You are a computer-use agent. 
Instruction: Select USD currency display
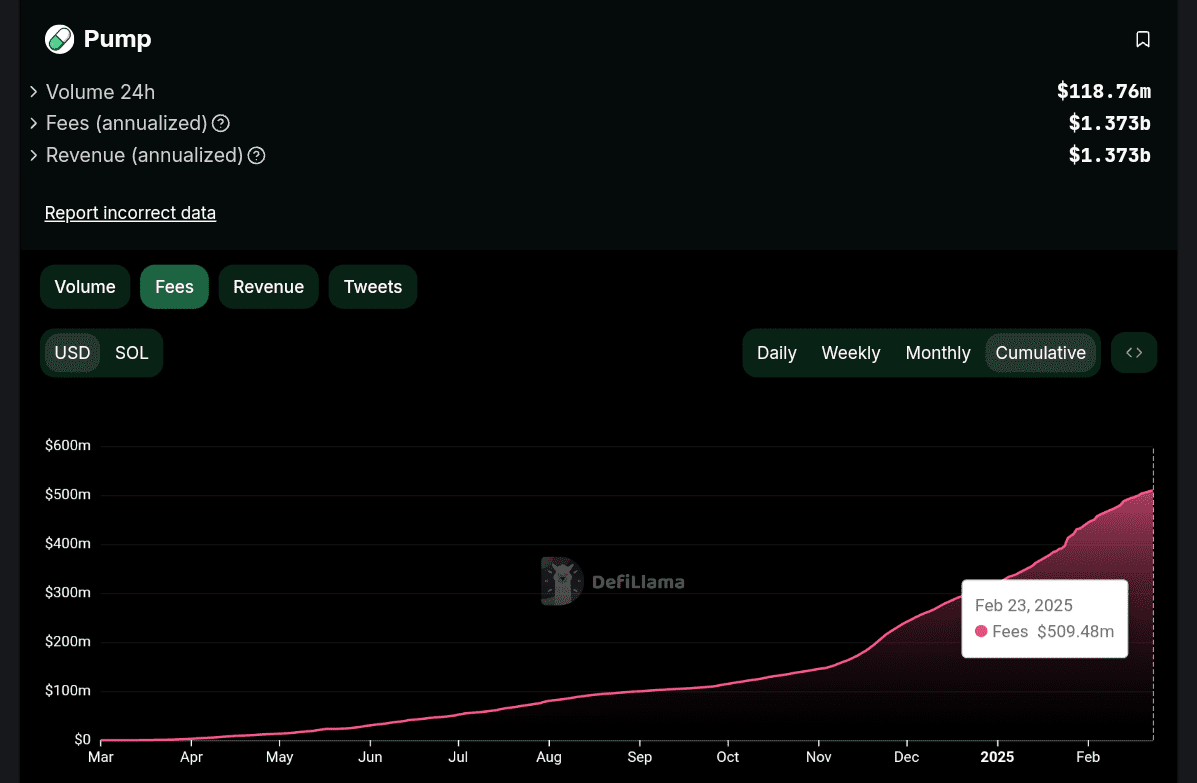coord(72,352)
